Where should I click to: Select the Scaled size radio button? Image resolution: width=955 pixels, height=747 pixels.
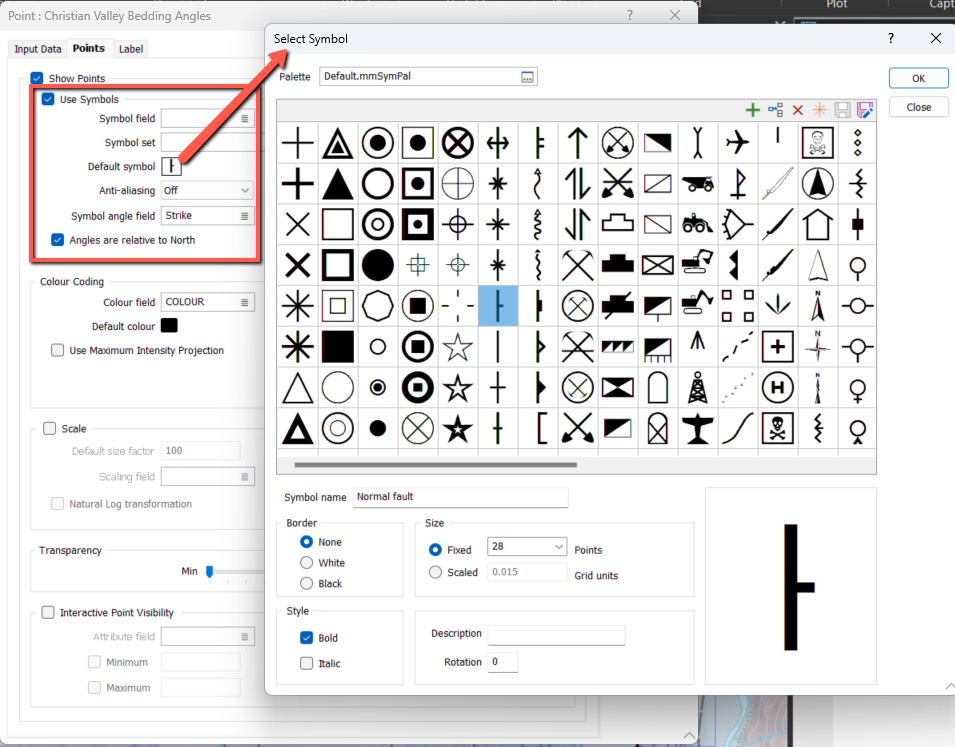[435, 573]
